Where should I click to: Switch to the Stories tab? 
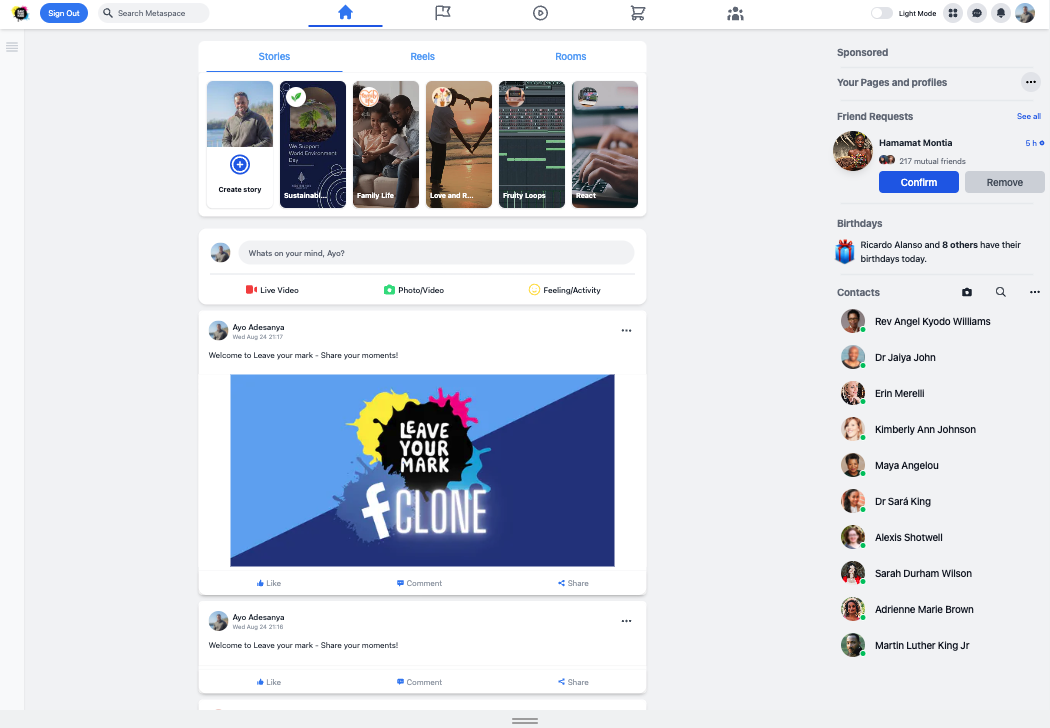point(274,57)
